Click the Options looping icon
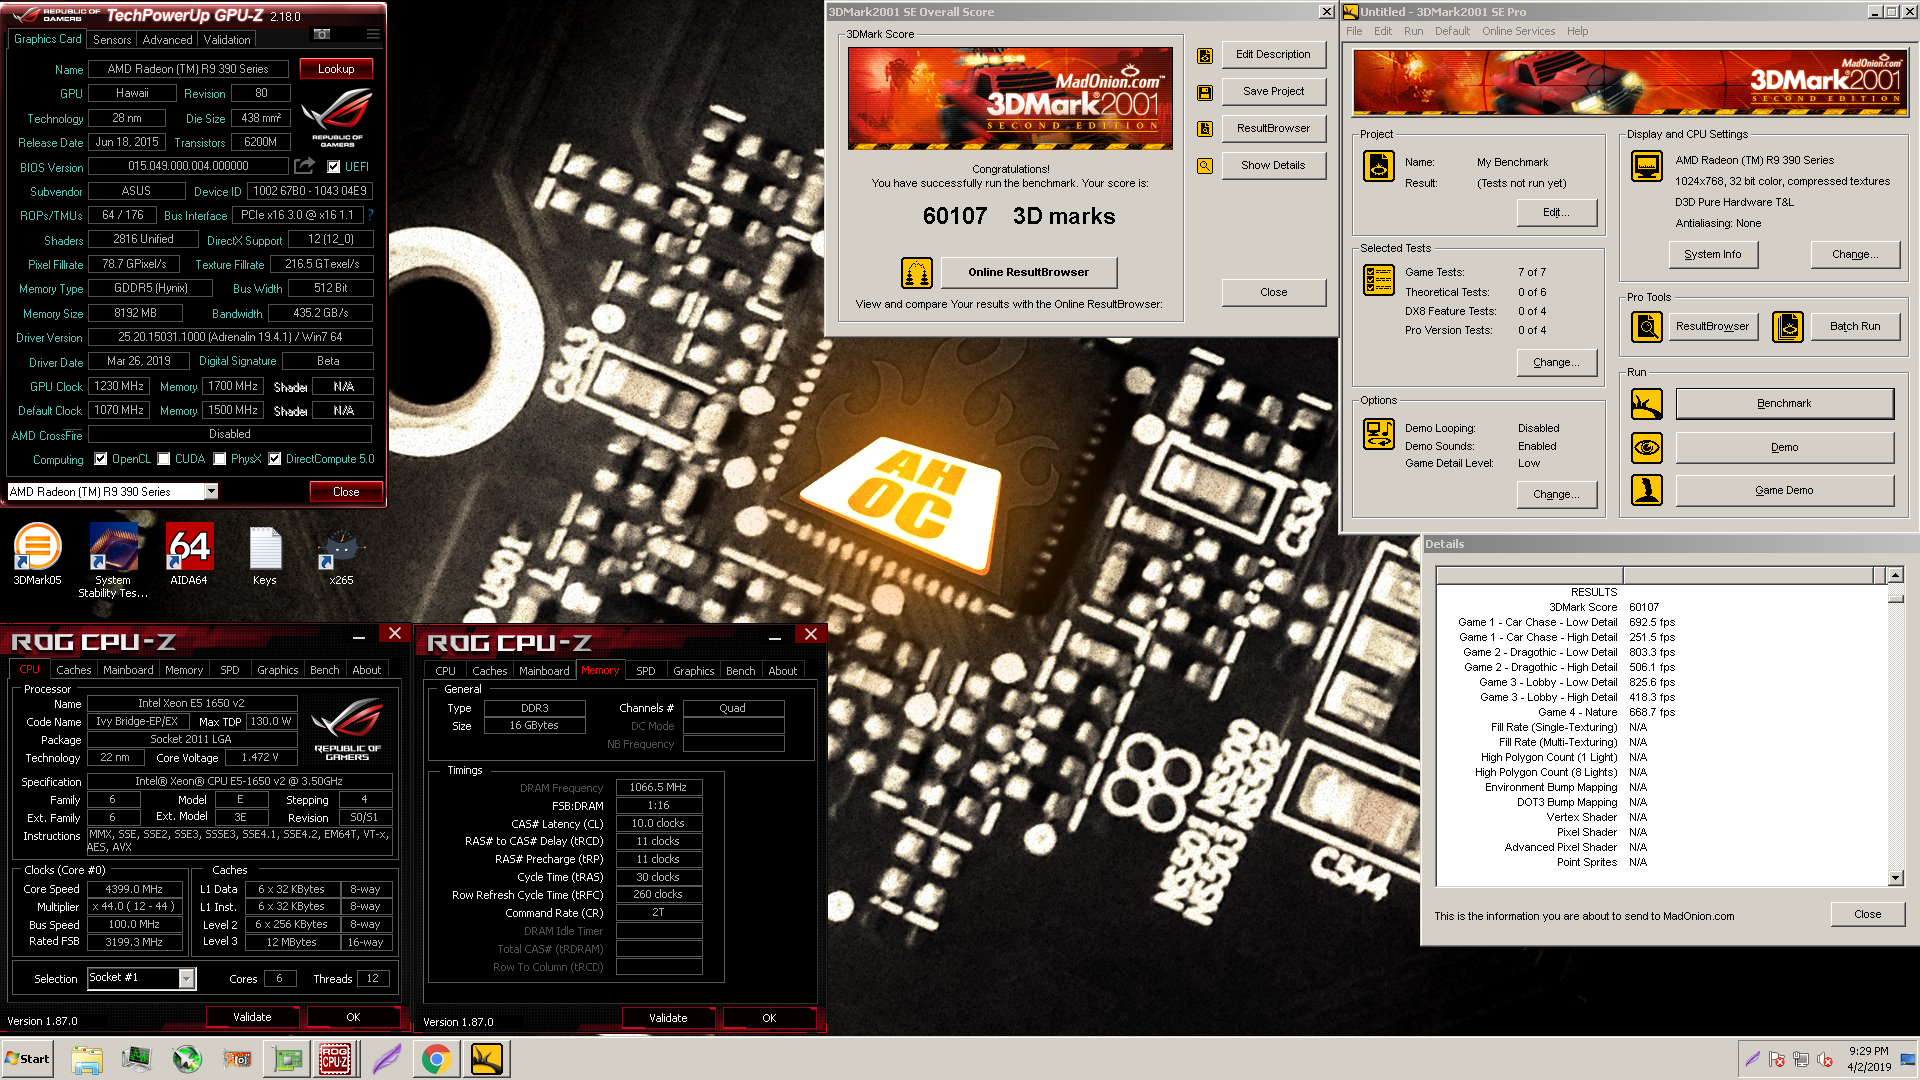 pyautogui.click(x=1379, y=434)
